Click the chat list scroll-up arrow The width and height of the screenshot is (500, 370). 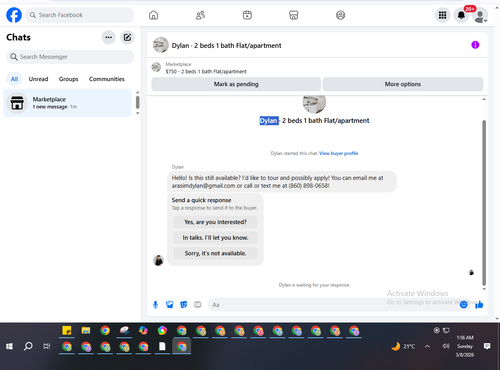[138, 92]
